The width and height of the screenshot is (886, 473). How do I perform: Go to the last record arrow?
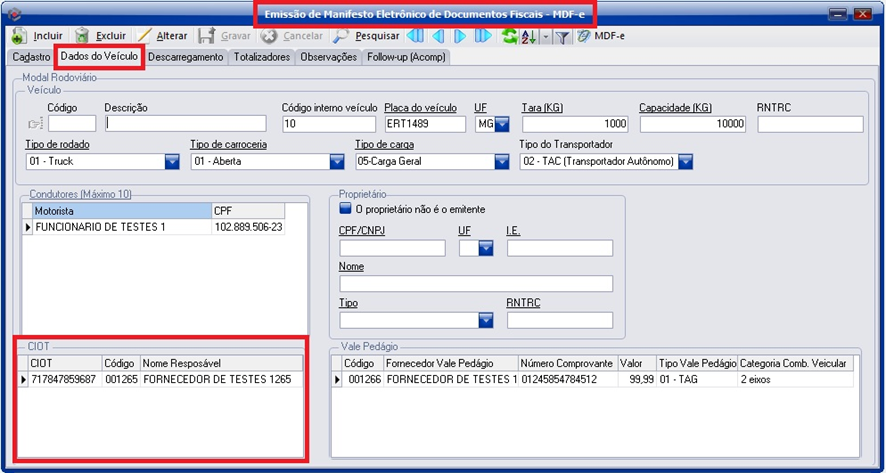click(x=483, y=36)
